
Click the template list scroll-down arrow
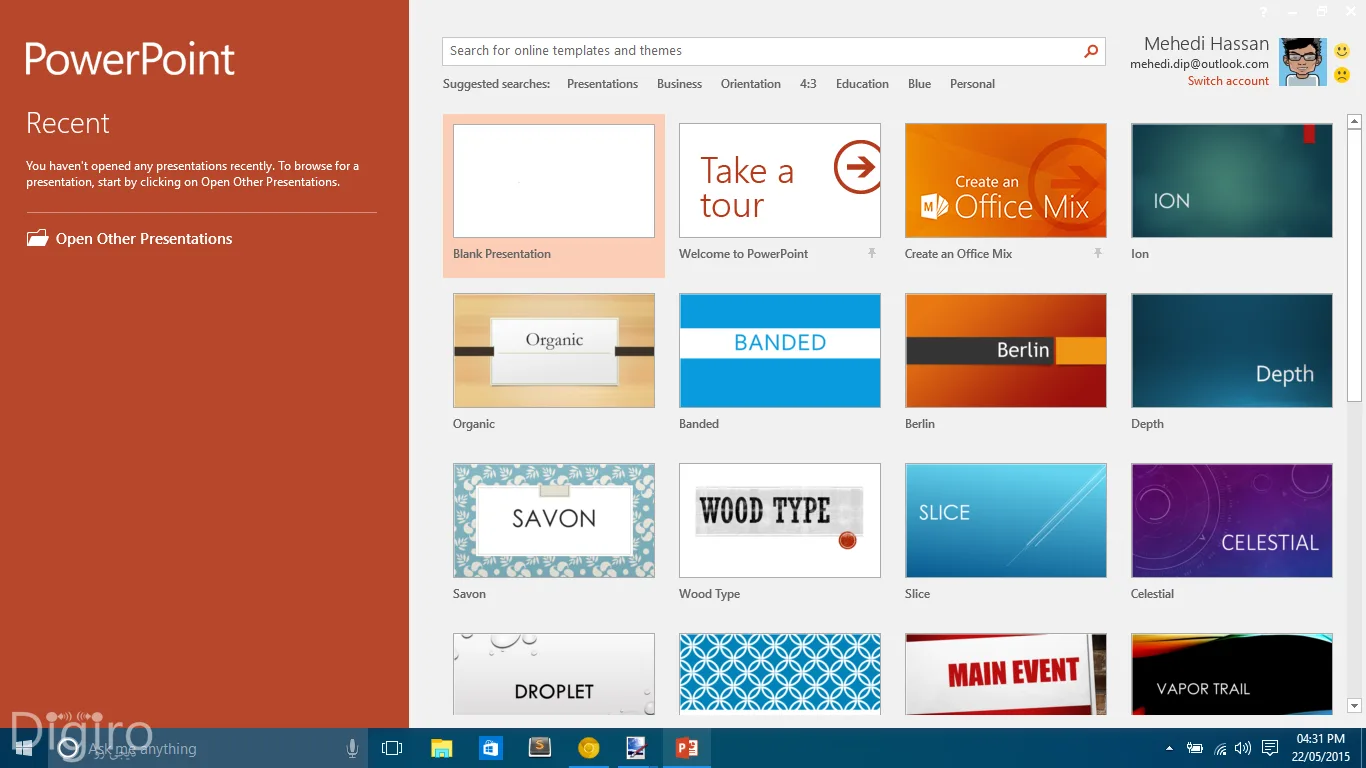(x=1355, y=706)
